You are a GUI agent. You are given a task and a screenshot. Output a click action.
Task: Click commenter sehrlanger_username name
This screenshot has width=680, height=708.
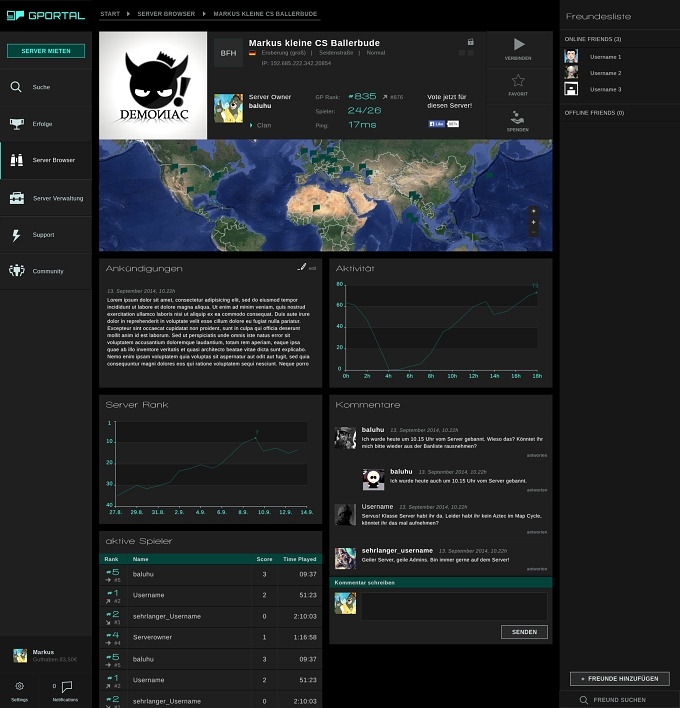397,550
